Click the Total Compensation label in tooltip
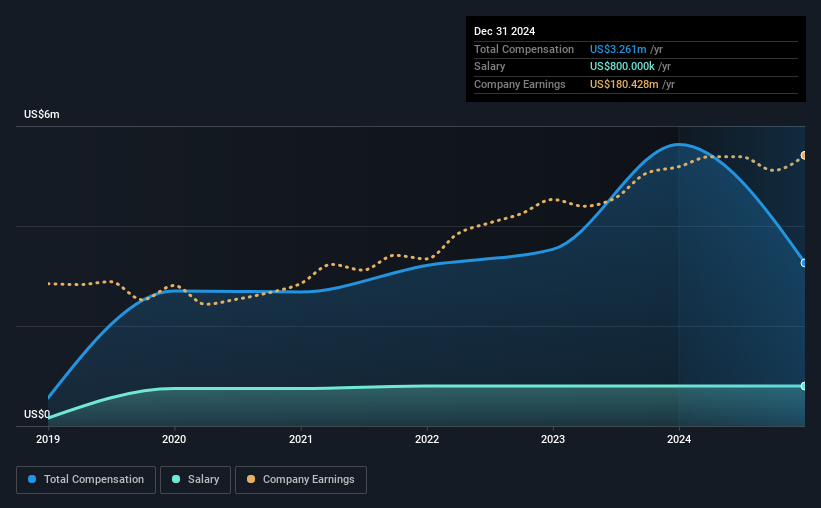821x508 pixels. 524,49
